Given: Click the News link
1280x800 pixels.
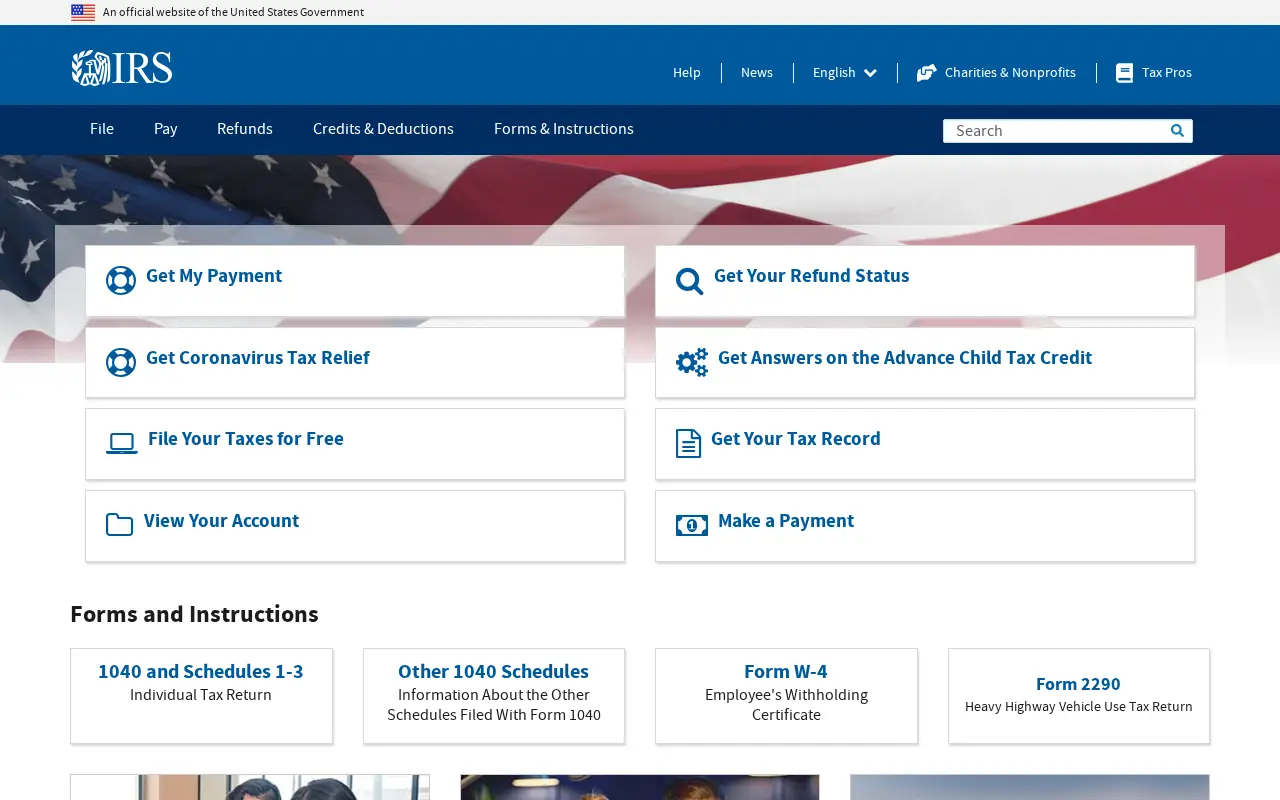Looking at the screenshot, I should (757, 73).
